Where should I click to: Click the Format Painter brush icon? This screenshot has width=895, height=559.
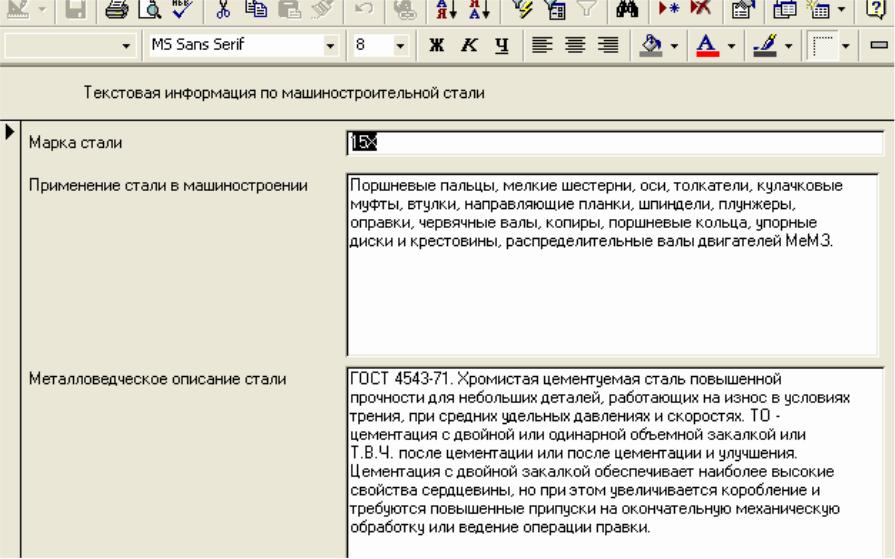tap(322, 9)
